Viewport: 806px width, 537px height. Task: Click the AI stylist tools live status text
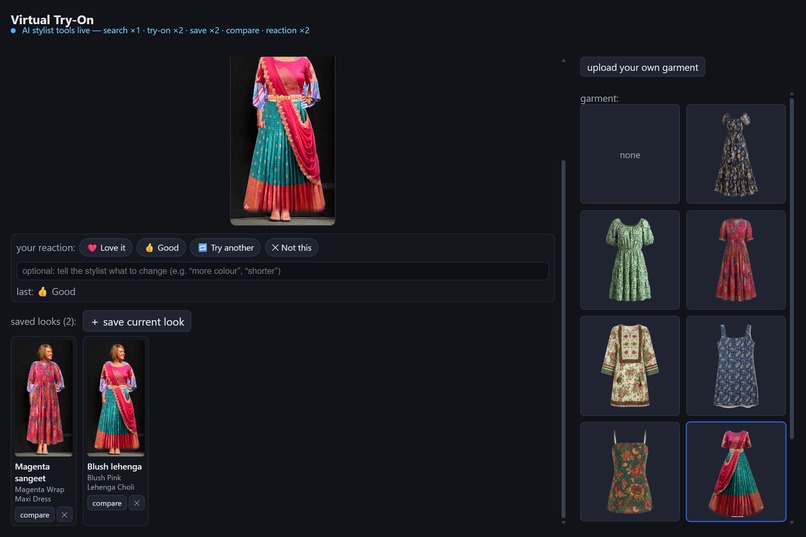[165, 30]
